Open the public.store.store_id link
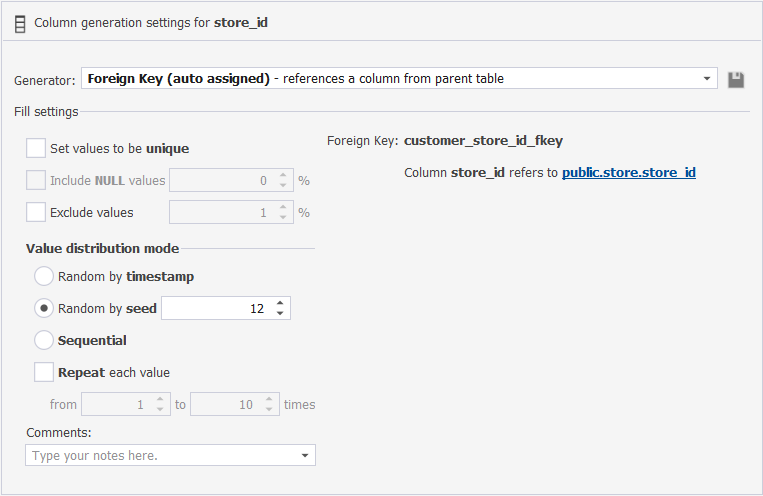The height and width of the screenshot is (496, 763). point(629,173)
